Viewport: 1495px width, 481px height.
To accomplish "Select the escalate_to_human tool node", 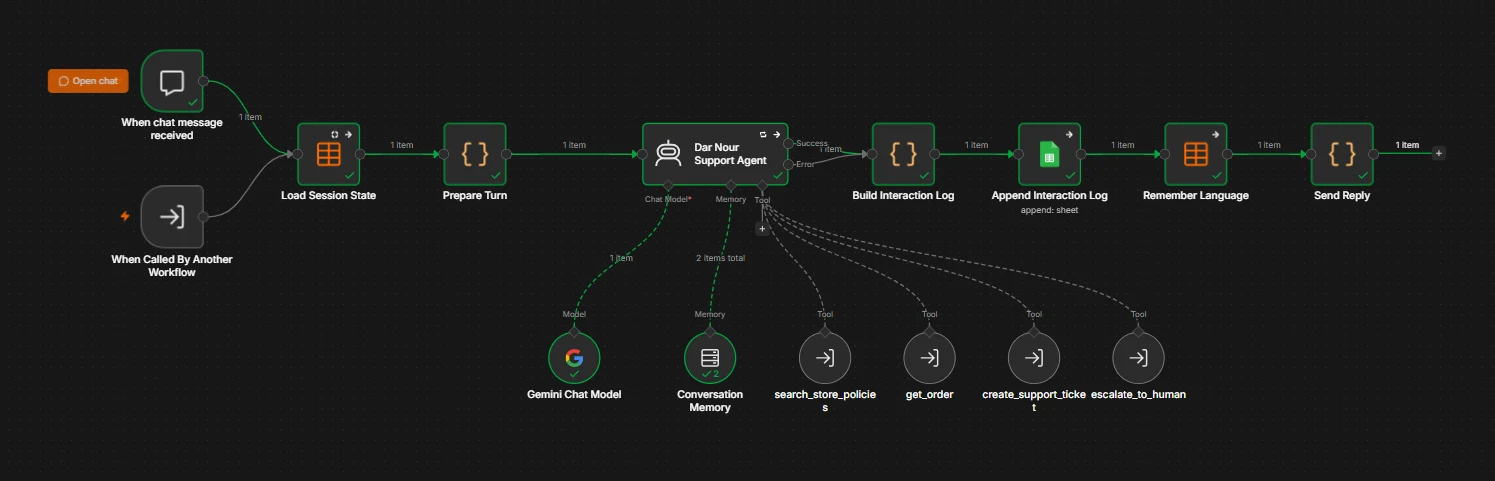I will (x=1138, y=358).
